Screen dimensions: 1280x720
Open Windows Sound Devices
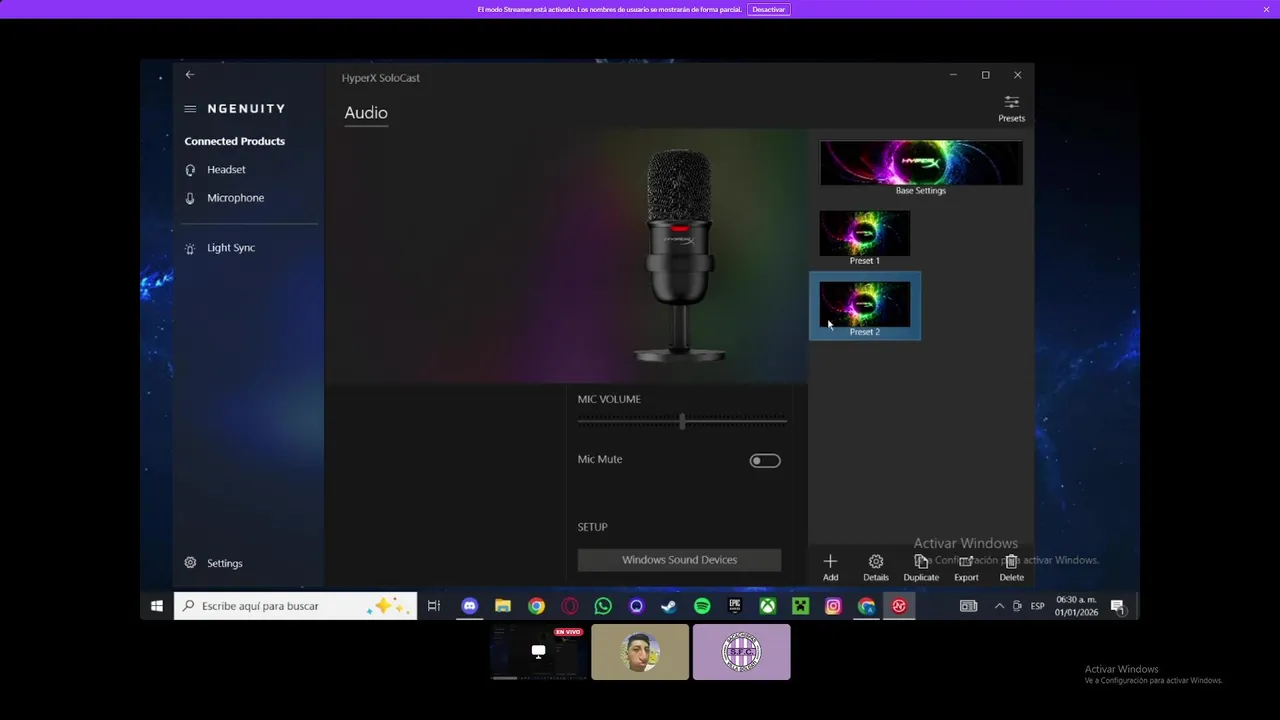pos(679,560)
